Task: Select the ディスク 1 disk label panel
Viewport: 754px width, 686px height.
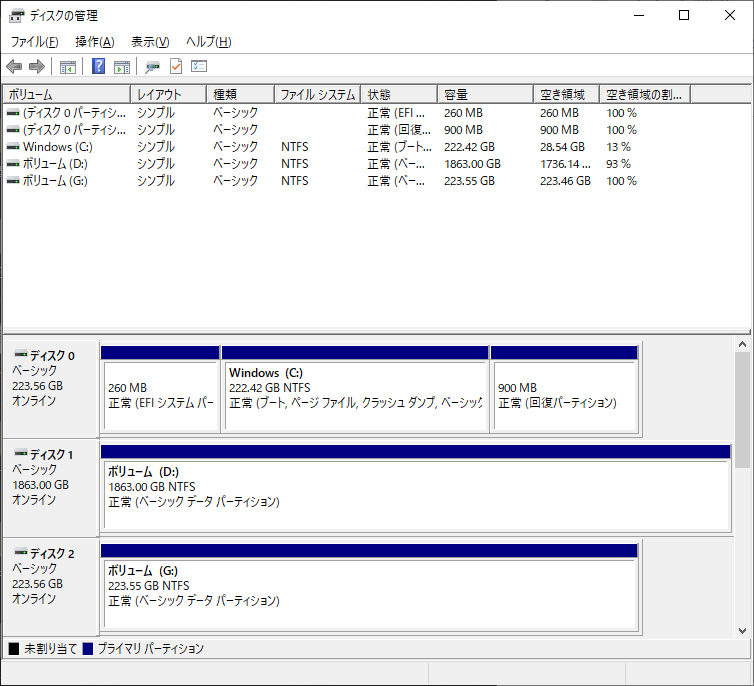Action: click(51, 488)
